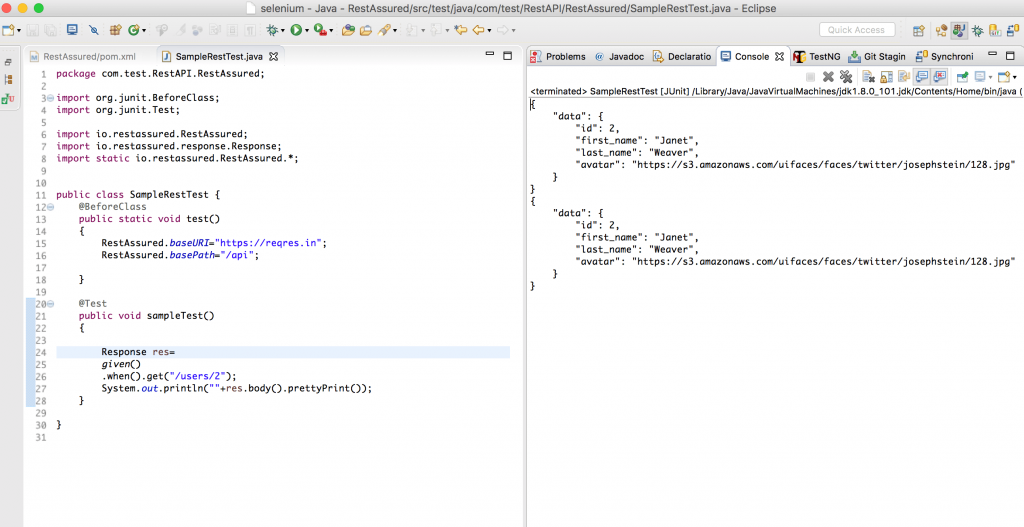Click the Clear Console icon

coord(869,77)
